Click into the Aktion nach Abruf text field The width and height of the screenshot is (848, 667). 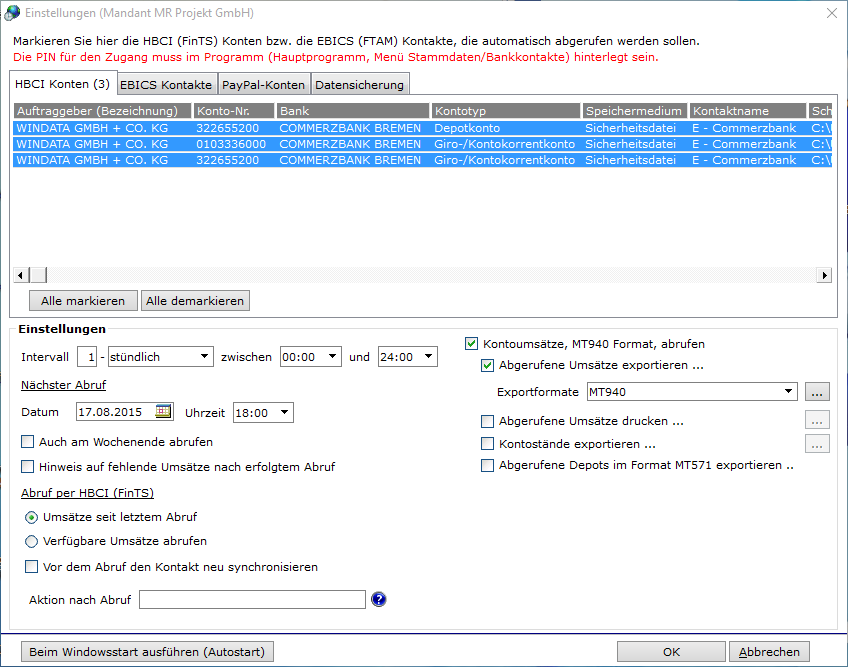coord(252,599)
